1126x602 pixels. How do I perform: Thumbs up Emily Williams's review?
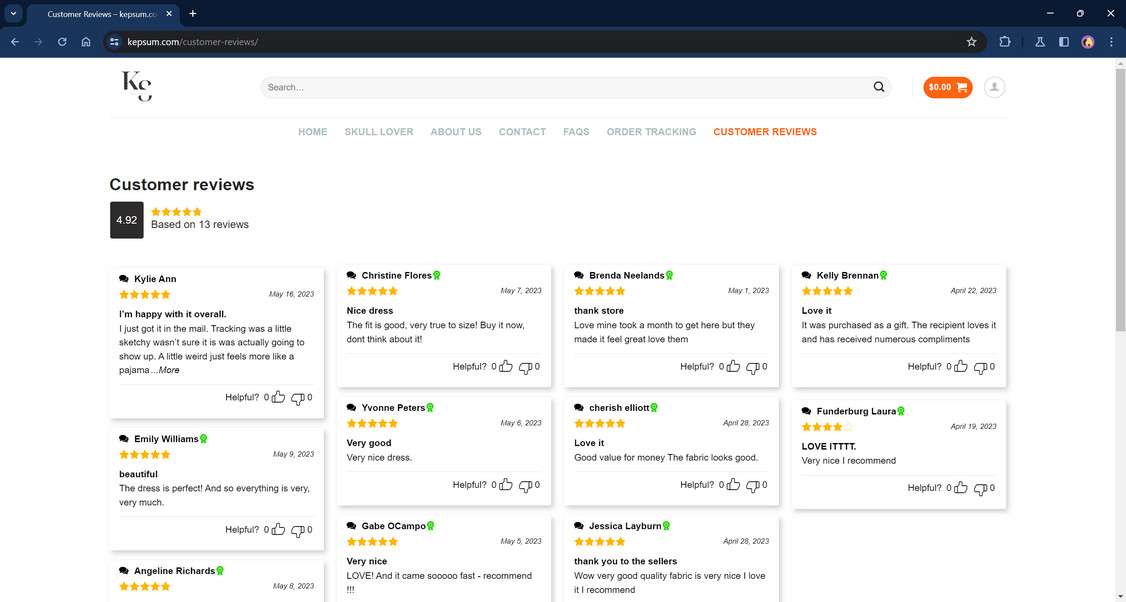pos(279,529)
